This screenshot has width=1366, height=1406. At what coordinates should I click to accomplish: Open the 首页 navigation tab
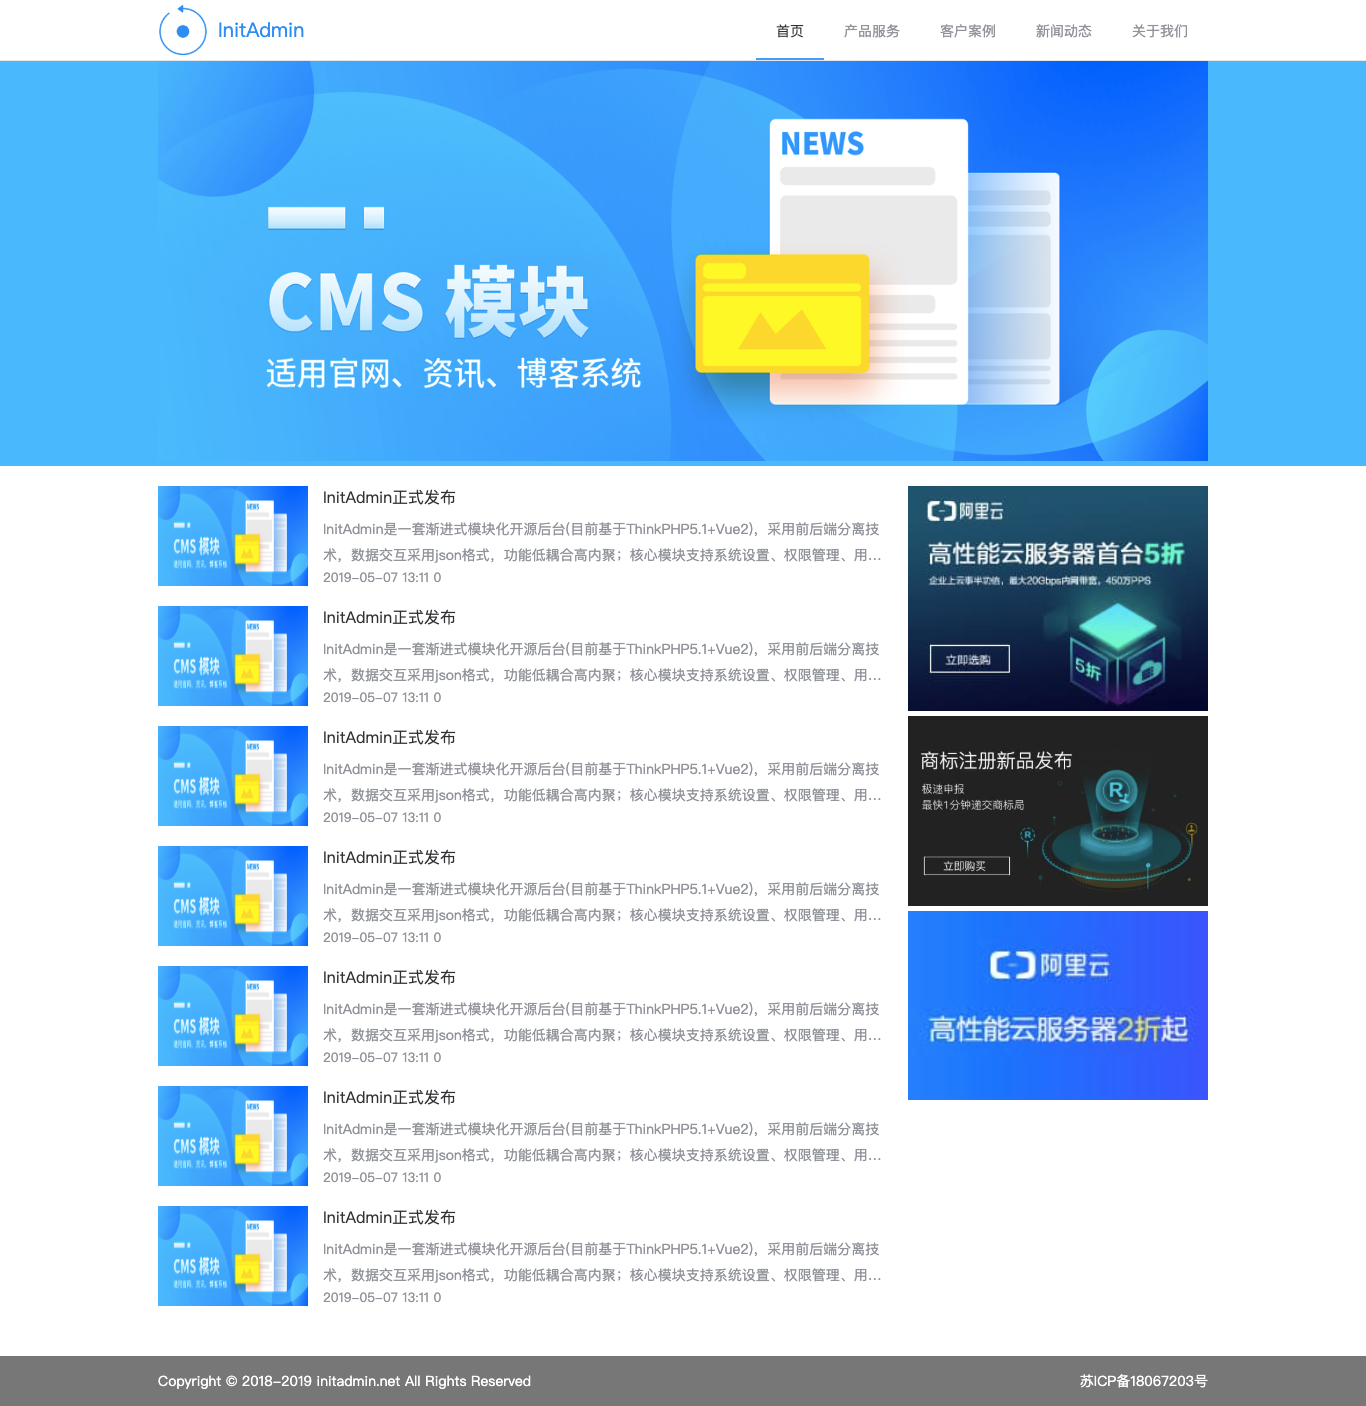[x=789, y=31]
